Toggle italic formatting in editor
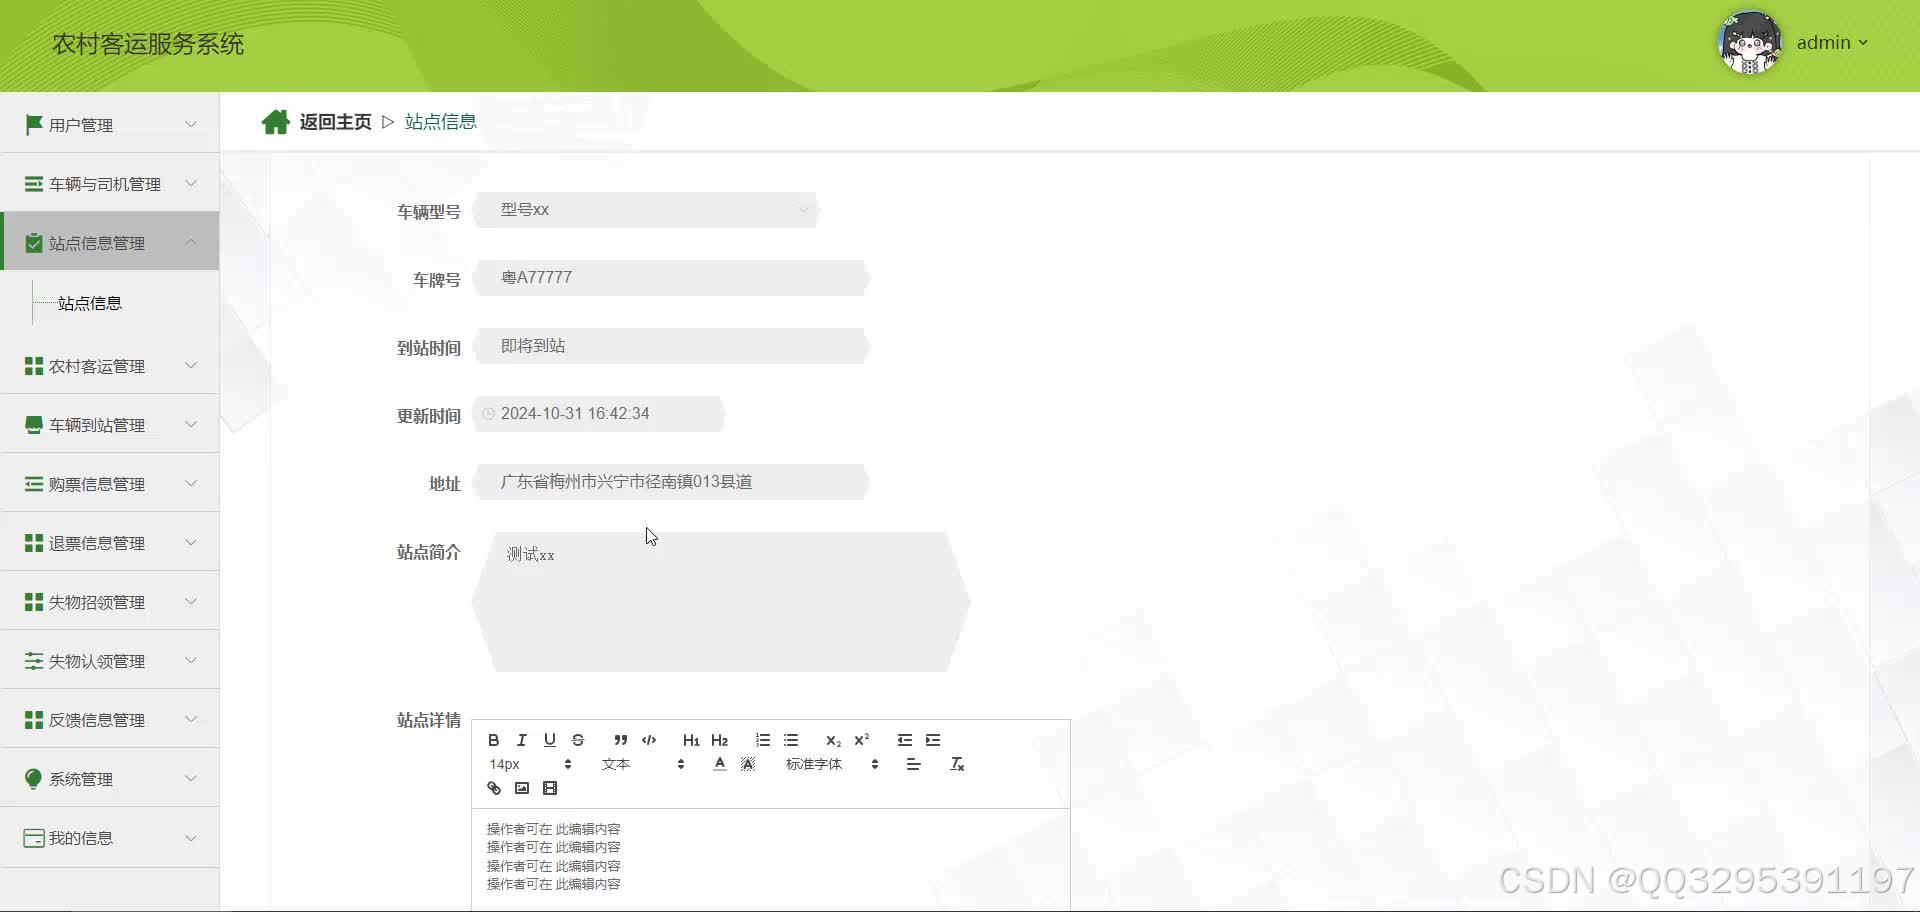Screen dimensions: 1920x912 pyautogui.click(x=521, y=740)
